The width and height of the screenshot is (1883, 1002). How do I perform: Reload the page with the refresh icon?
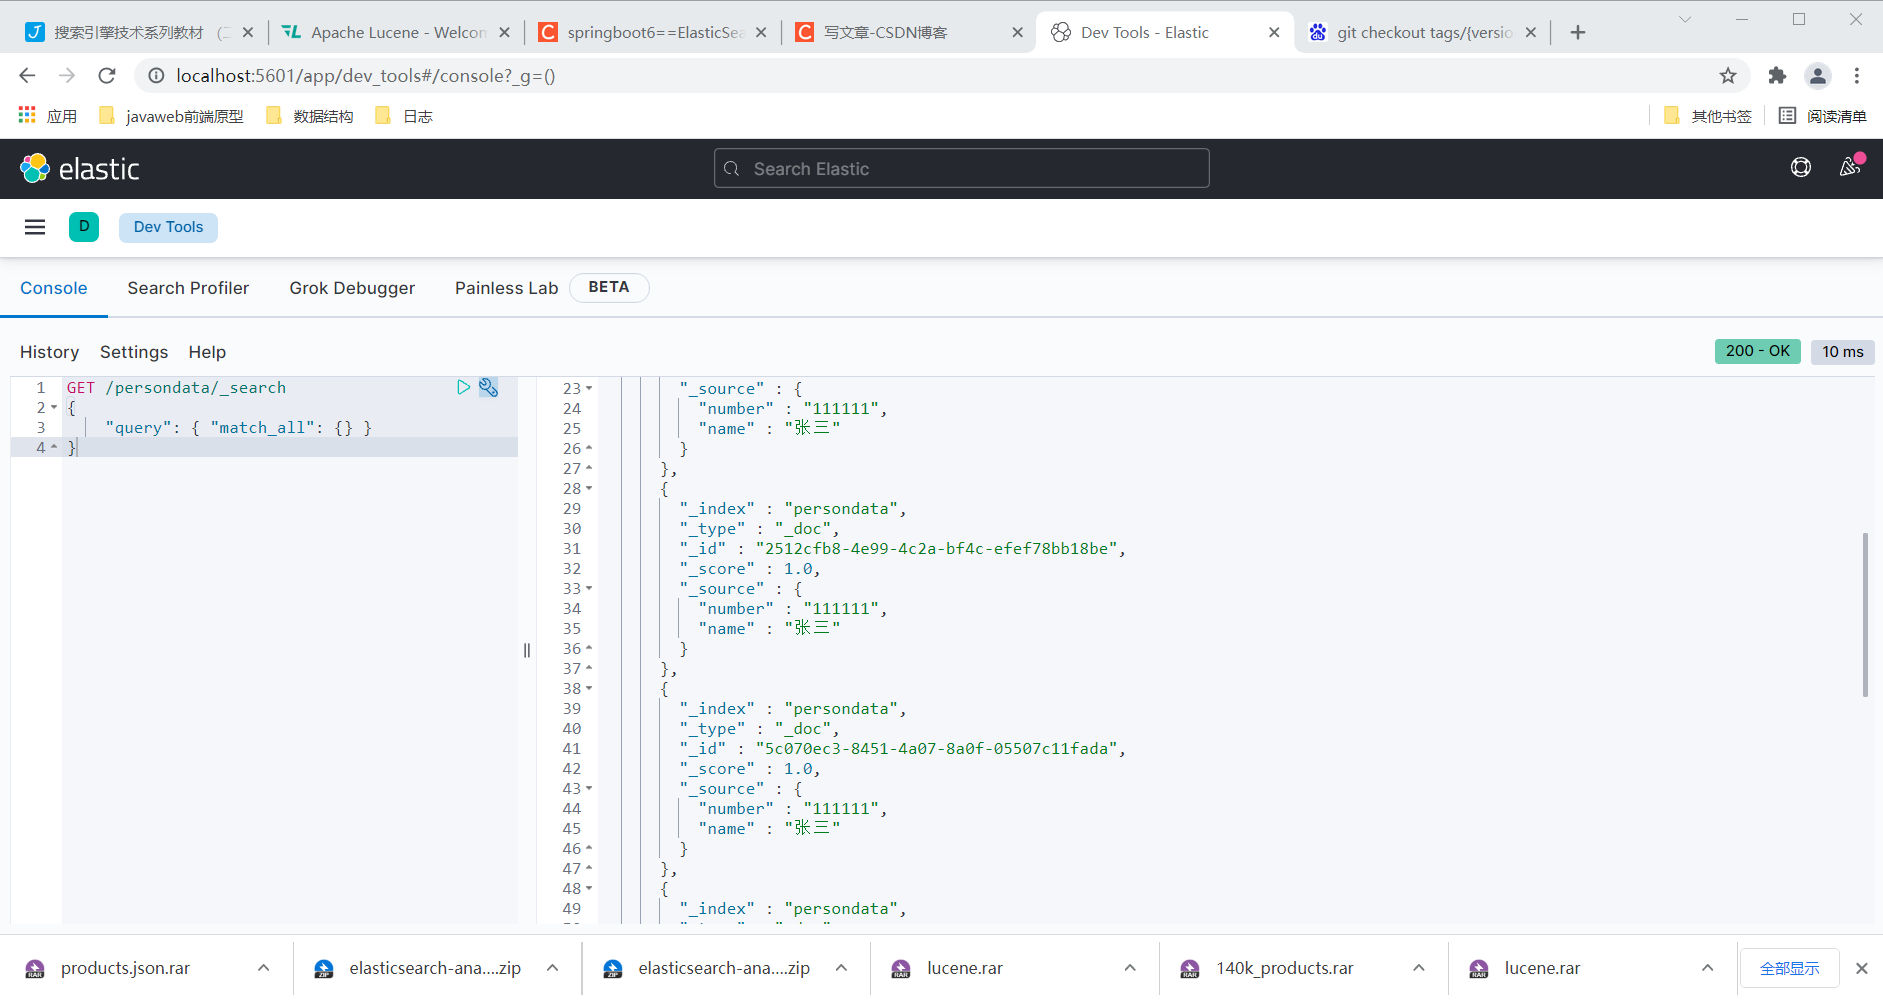pyautogui.click(x=107, y=75)
